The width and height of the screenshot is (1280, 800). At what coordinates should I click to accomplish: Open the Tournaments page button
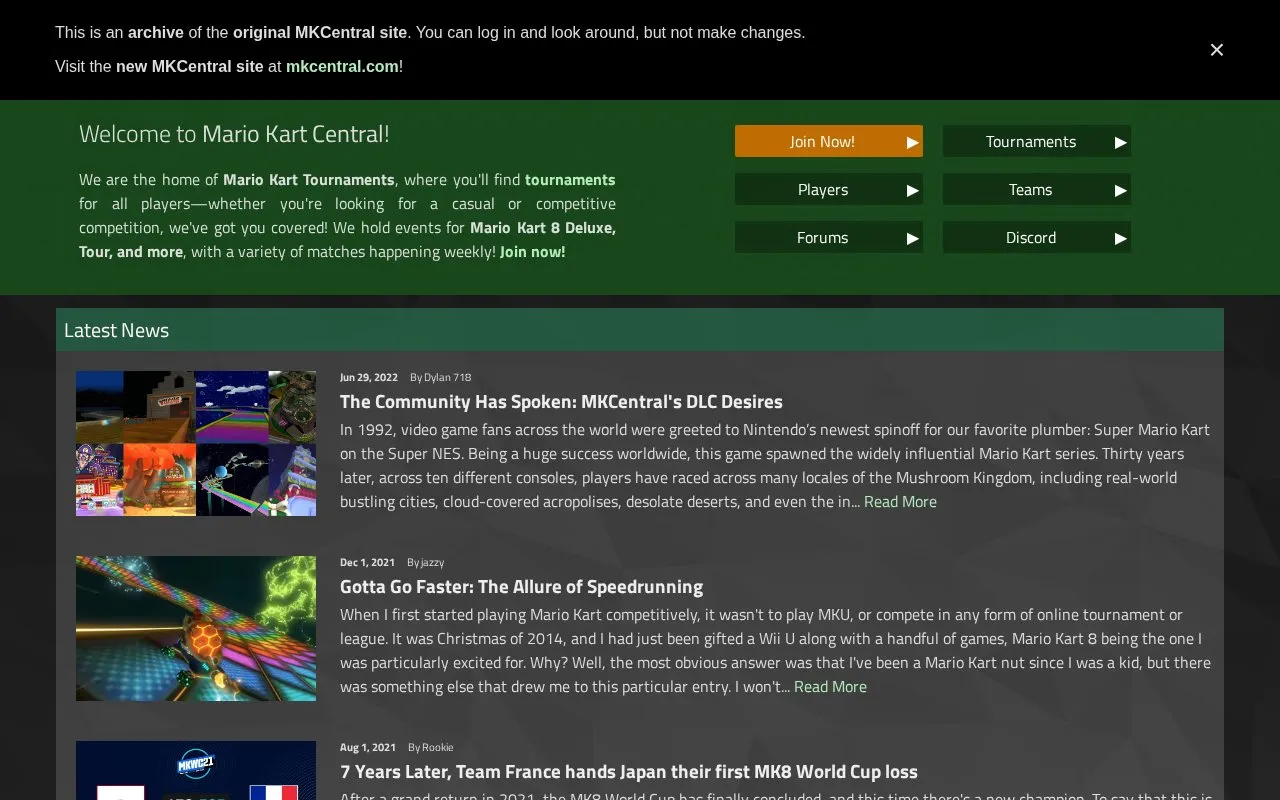click(x=1036, y=141)
